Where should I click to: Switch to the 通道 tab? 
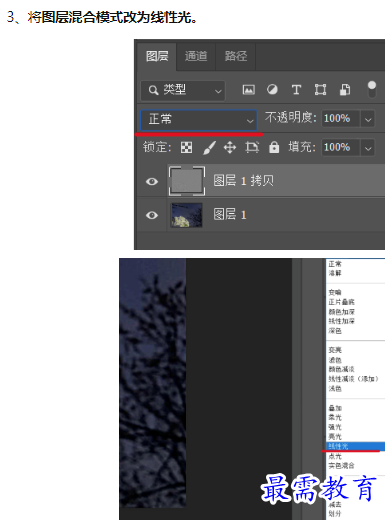(x=196, y=56)
